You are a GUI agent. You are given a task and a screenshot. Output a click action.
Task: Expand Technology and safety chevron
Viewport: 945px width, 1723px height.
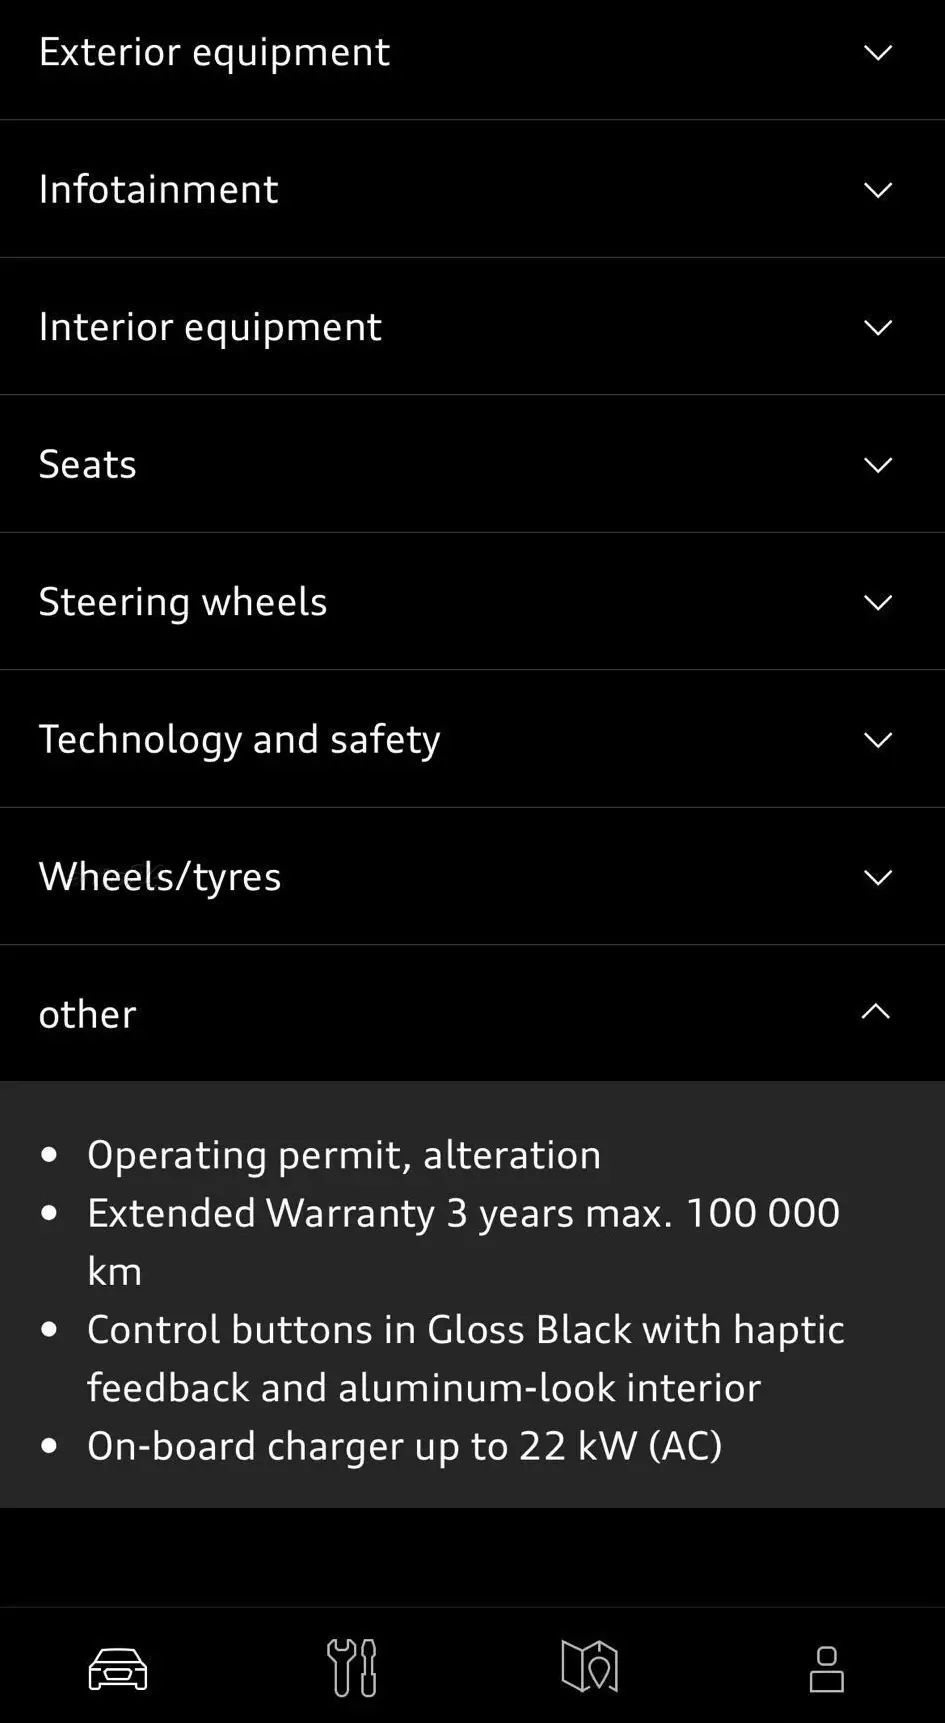pos(877,740)
